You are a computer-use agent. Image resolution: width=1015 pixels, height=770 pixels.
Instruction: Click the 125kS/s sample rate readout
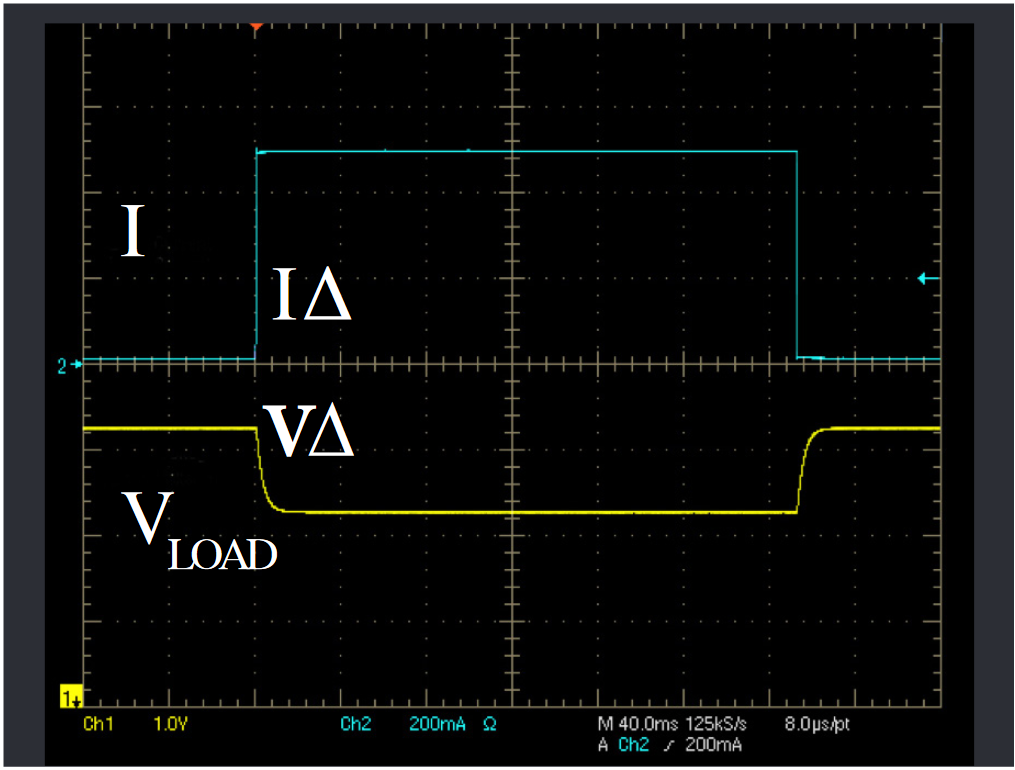(722, 724)
